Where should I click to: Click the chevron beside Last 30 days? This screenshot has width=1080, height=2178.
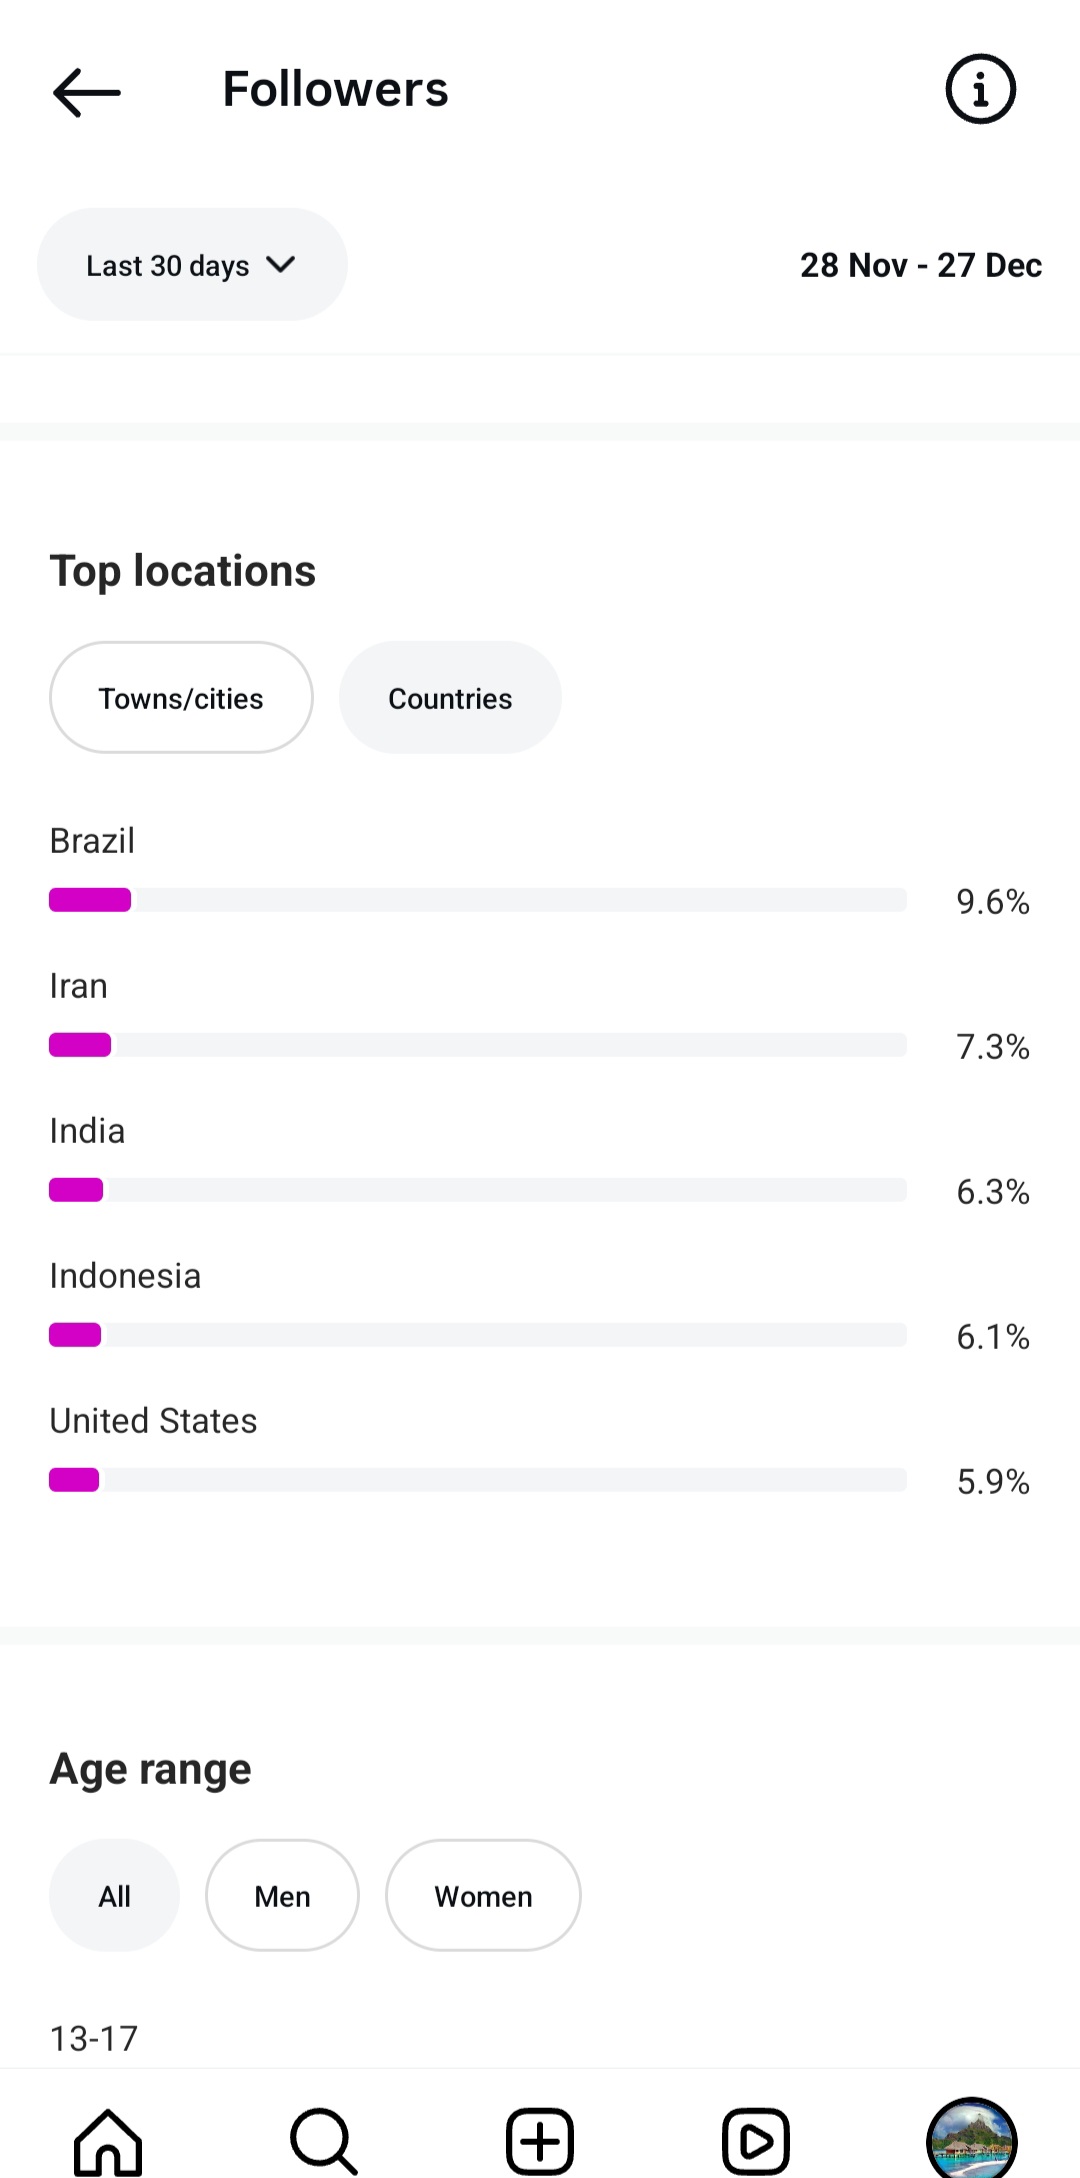[281, 265]
